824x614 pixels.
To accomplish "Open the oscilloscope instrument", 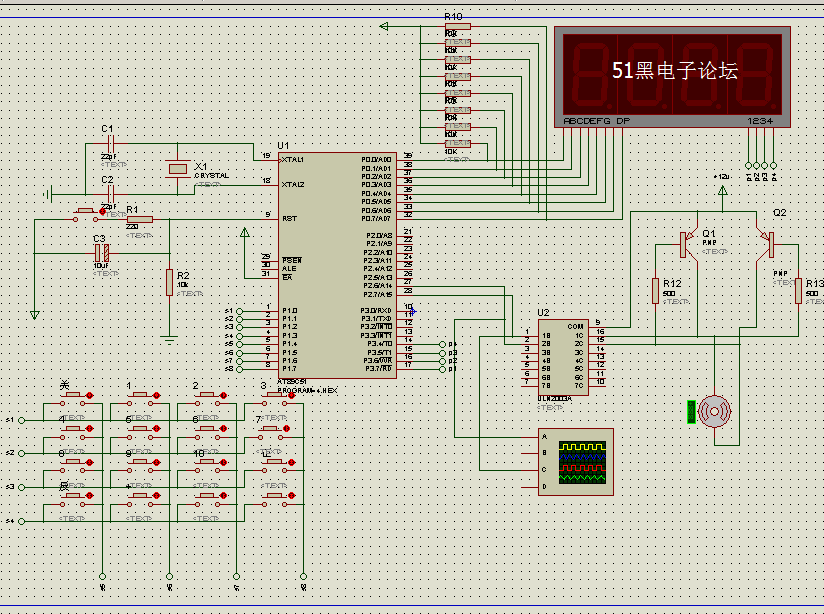I will pyautogui.click(x=577, y=461).
